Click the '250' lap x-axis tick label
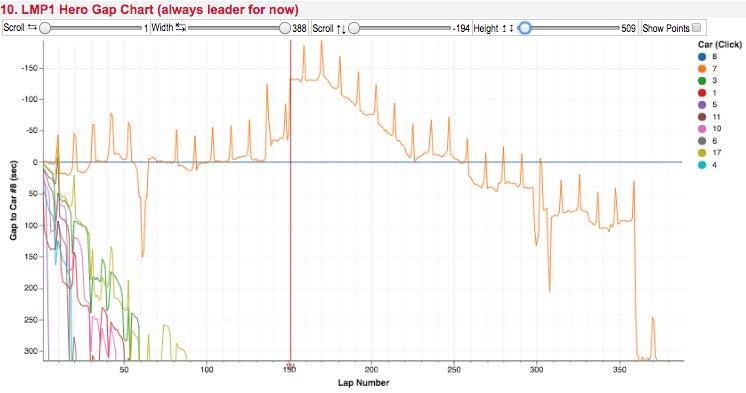This screenshot has height=393, width=746. click(x=454, y=370)
